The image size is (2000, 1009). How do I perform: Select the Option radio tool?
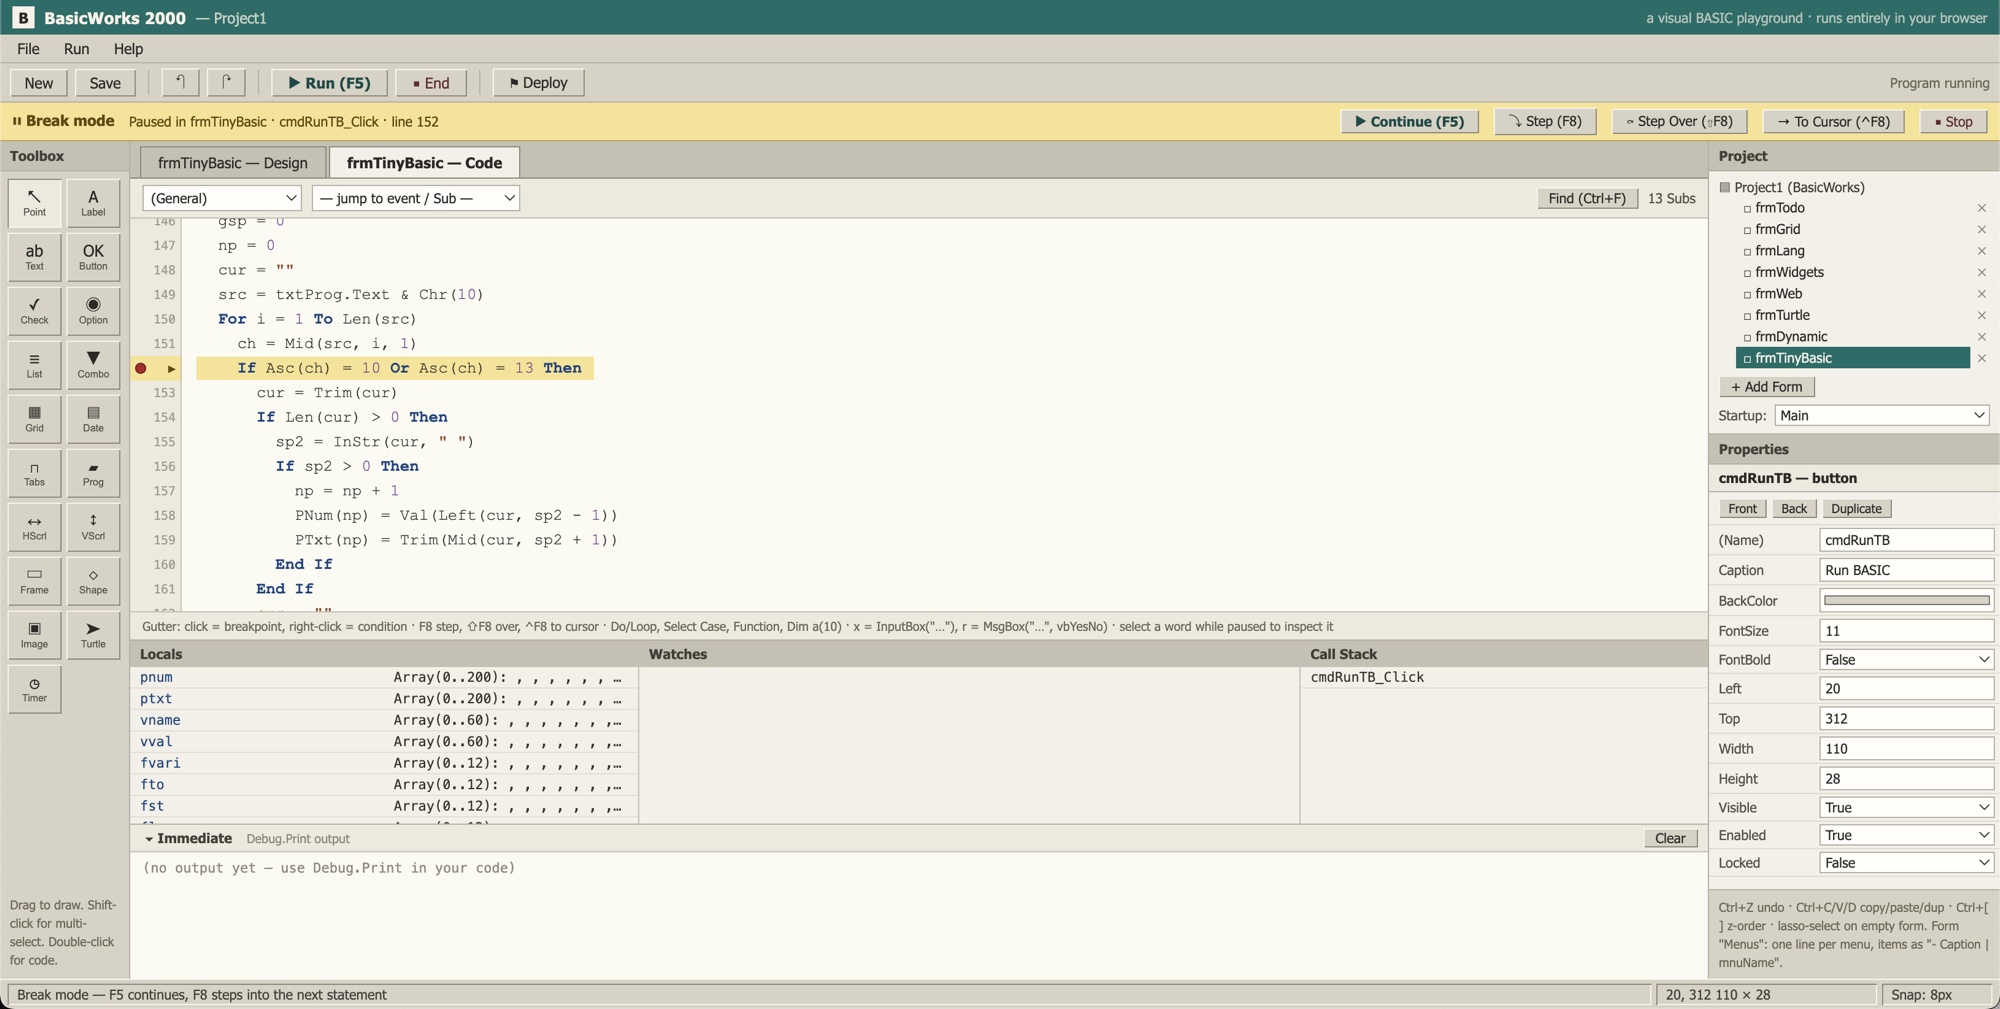point(93,311)
